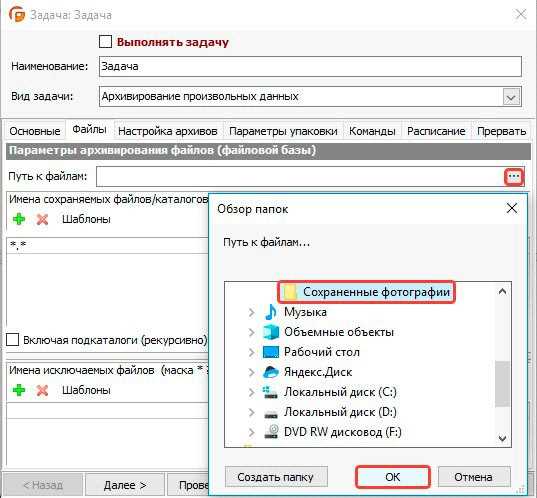Open the Вид задачи dropdown
Screen dimensions: 537x498
click(x=511, y=97)
